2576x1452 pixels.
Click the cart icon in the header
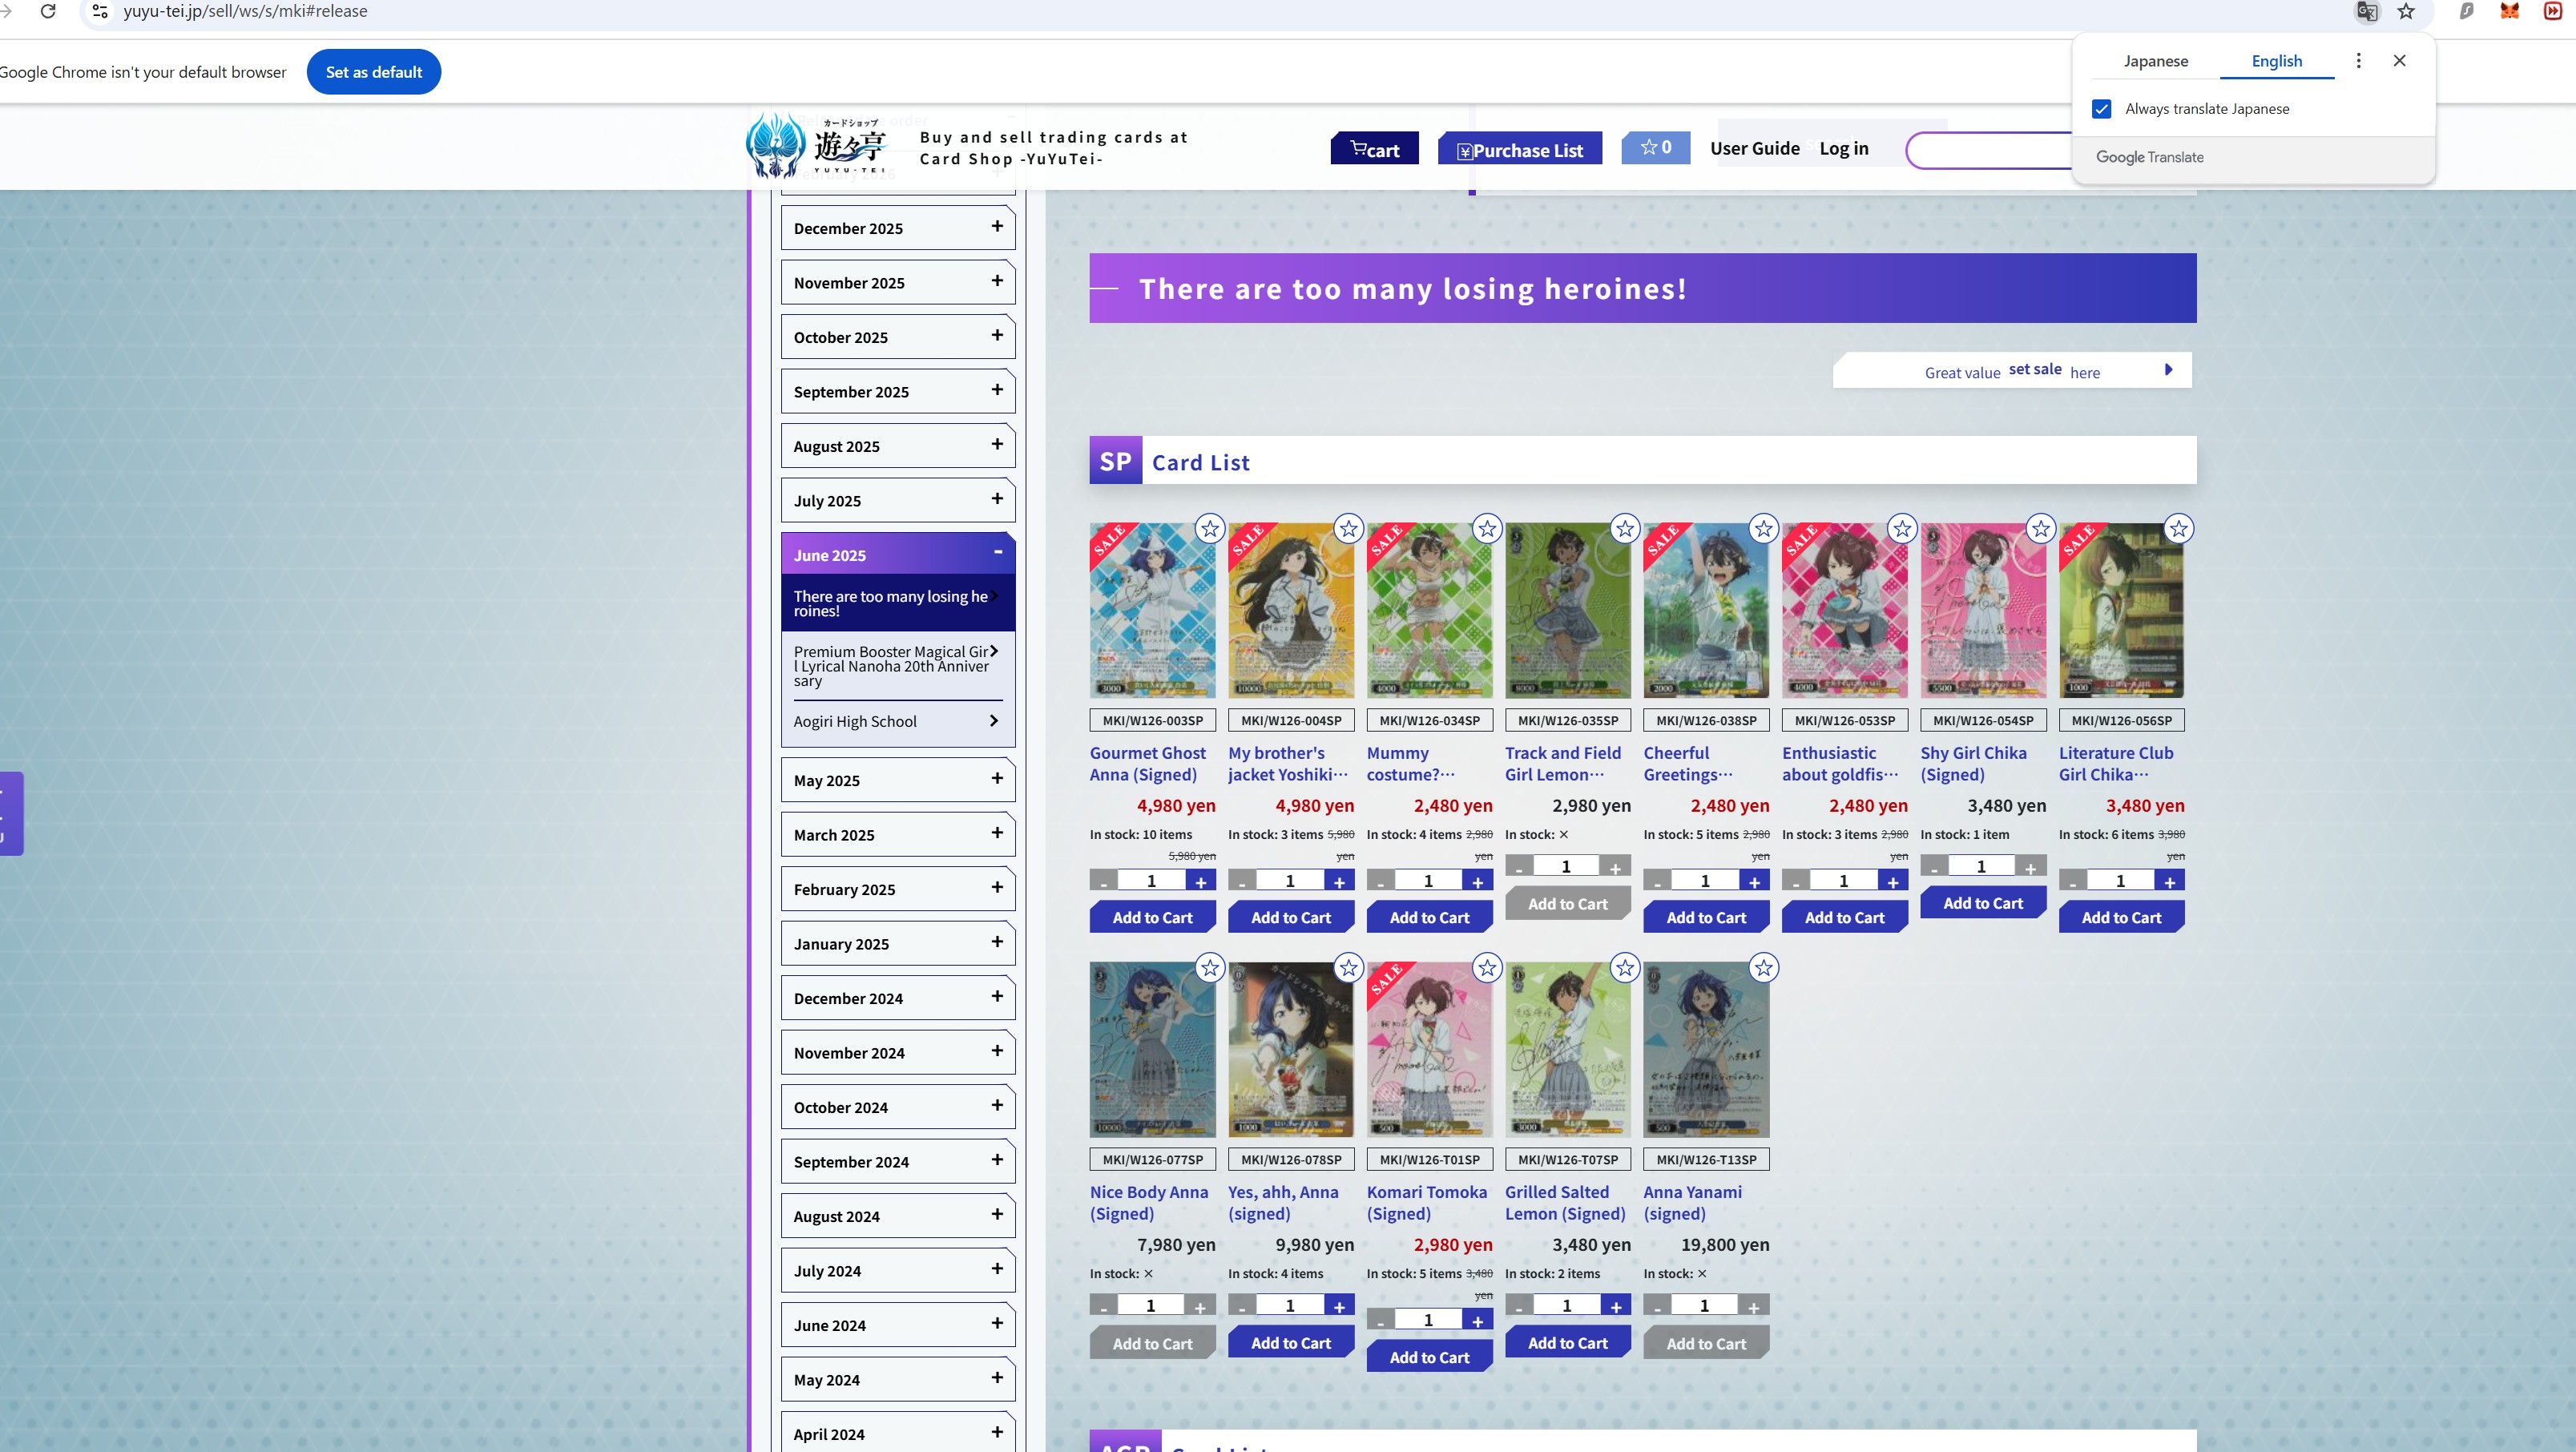click(1374, 148)
